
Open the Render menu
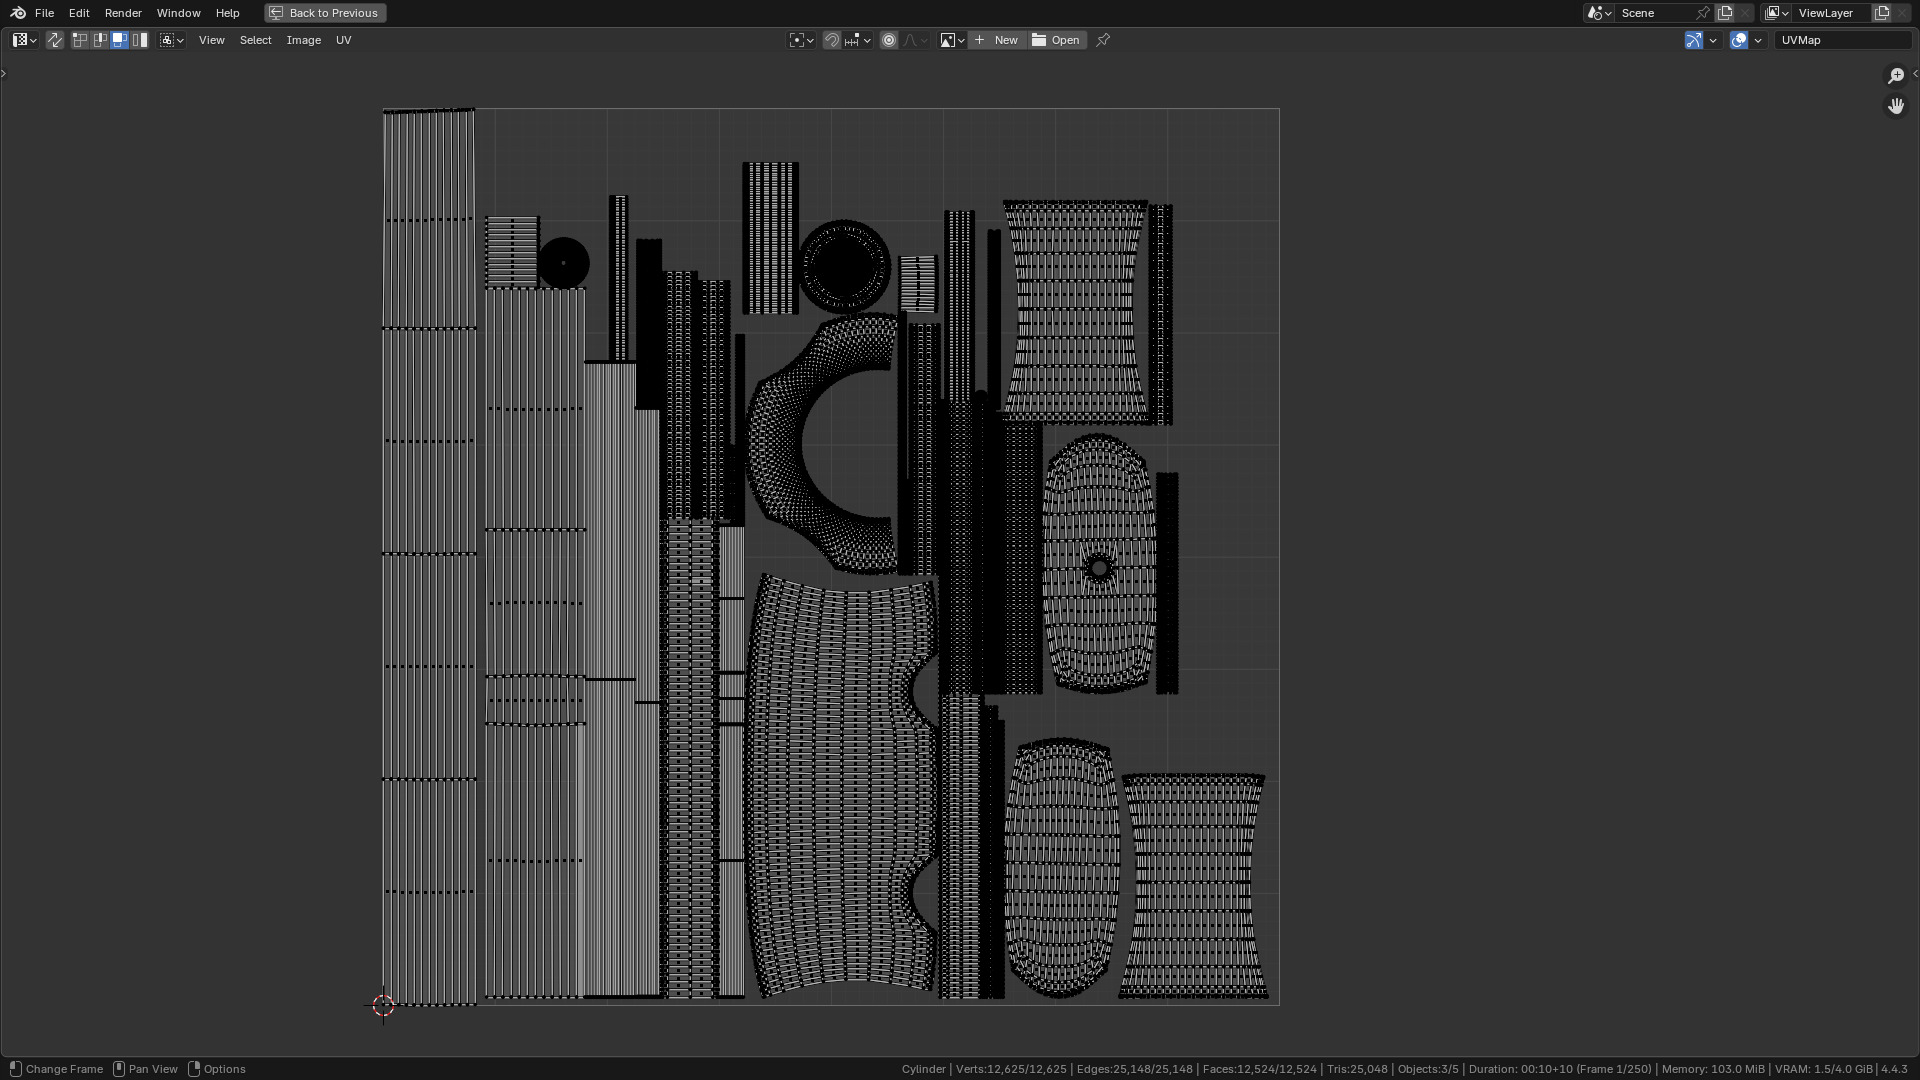(x=123, y=13)
